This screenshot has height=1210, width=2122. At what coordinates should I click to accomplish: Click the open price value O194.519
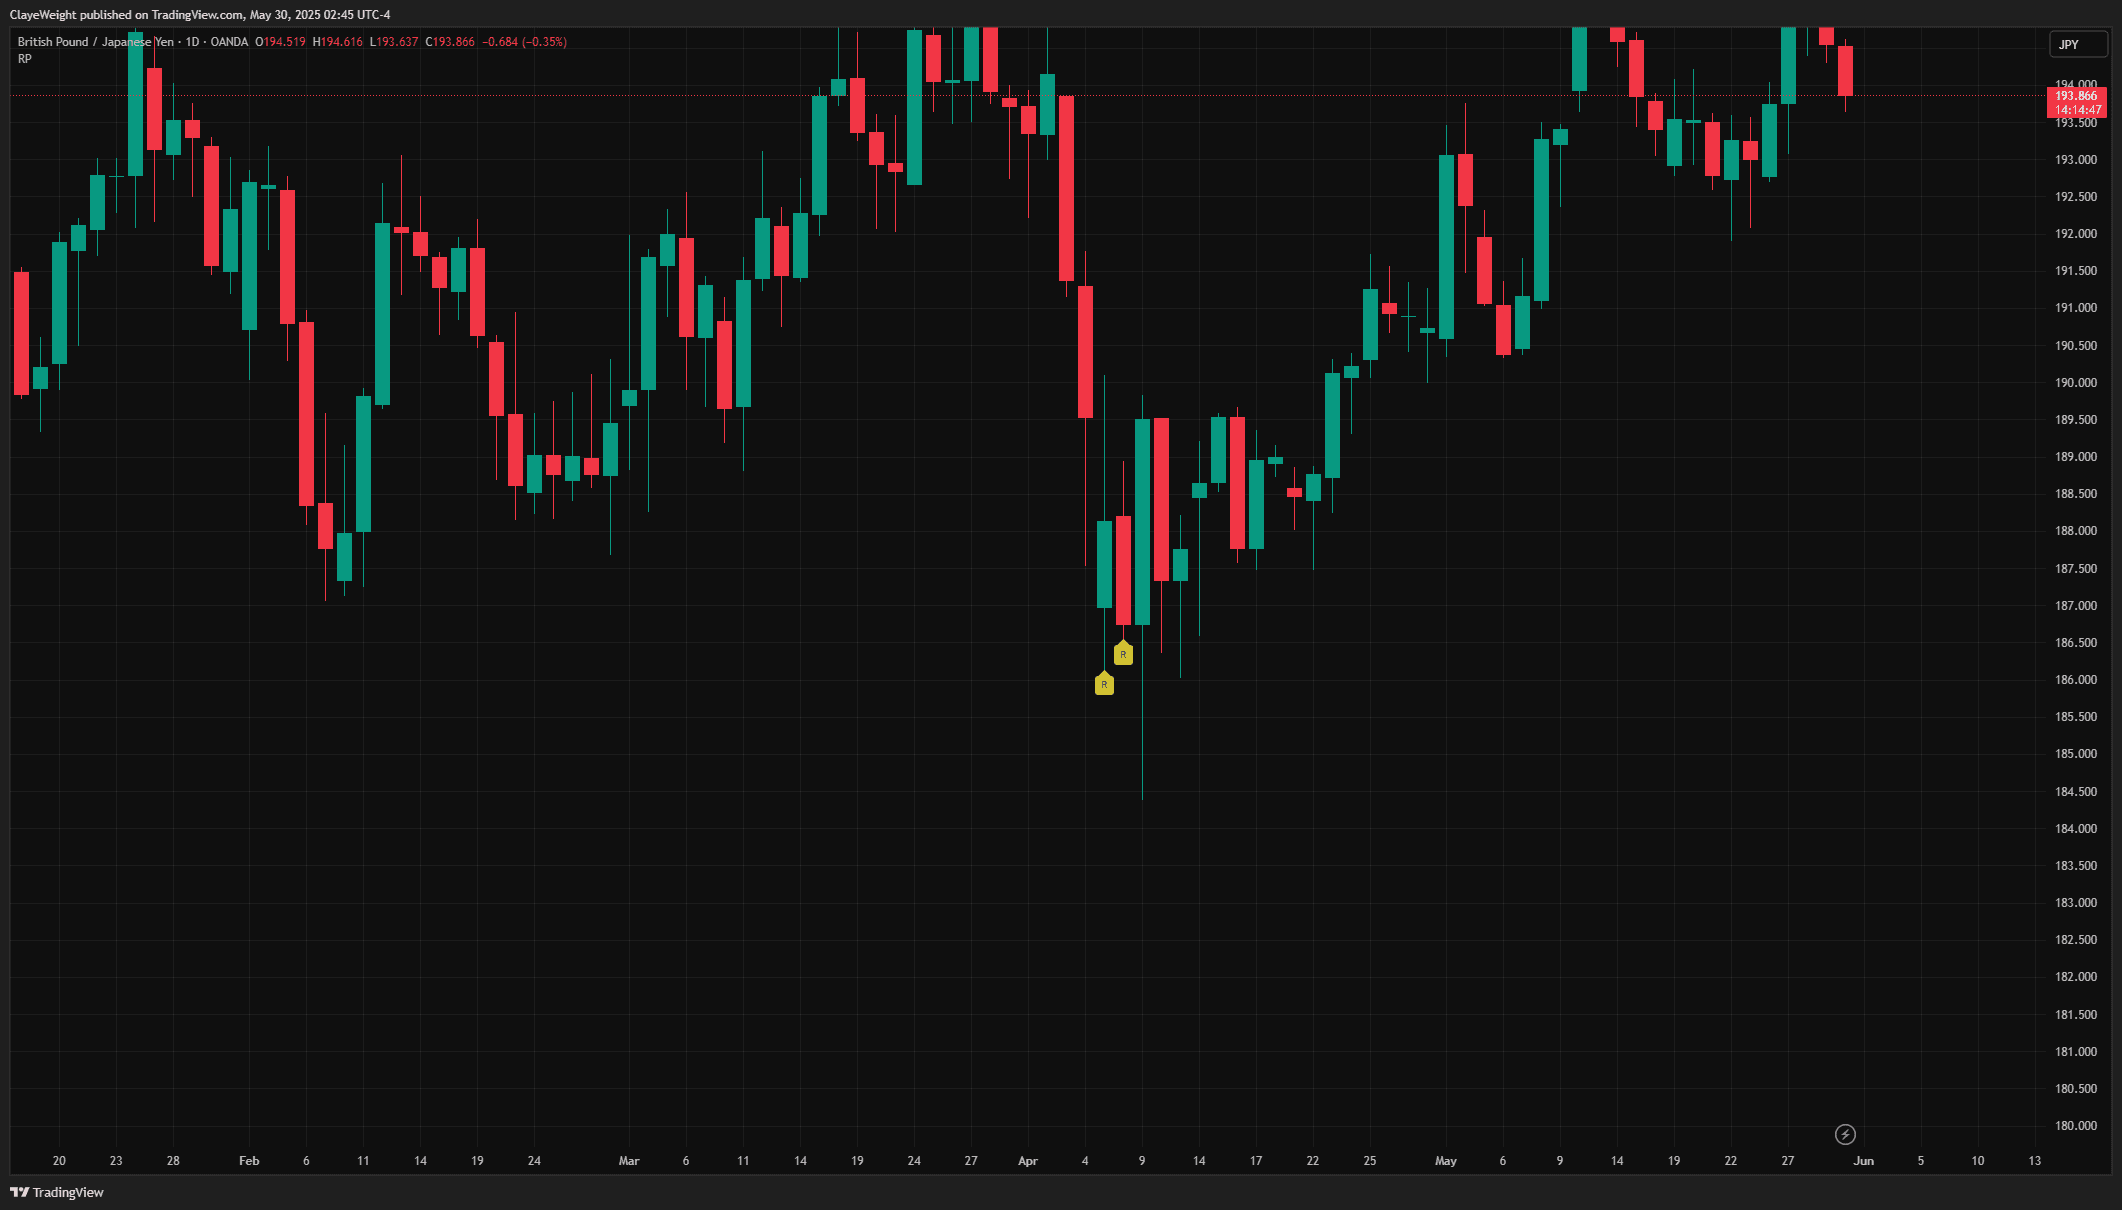point(280,42)
